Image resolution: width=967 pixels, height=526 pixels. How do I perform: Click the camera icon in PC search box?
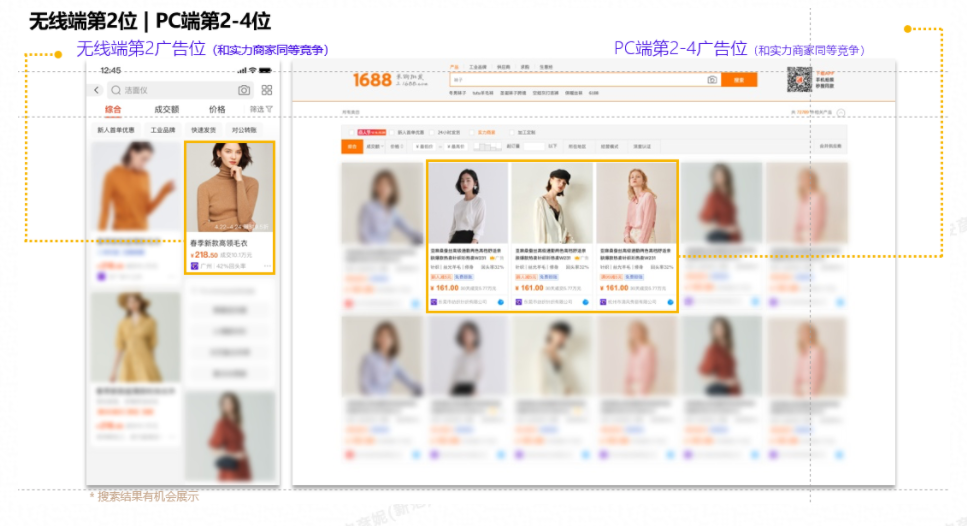712,80
